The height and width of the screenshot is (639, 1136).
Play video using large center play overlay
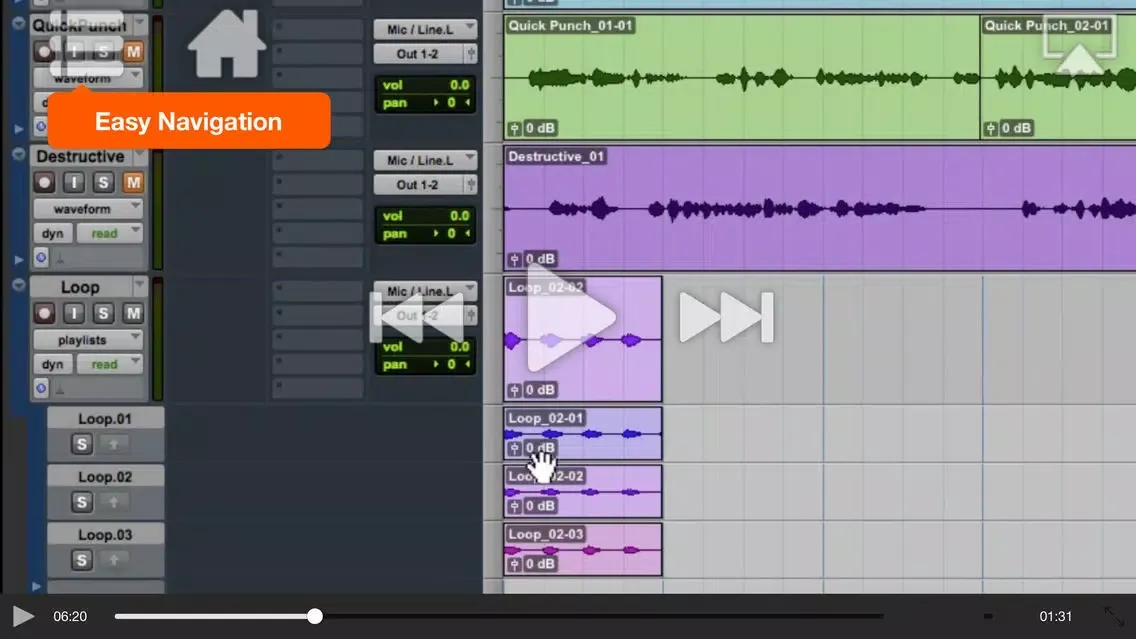click(572, 317)
